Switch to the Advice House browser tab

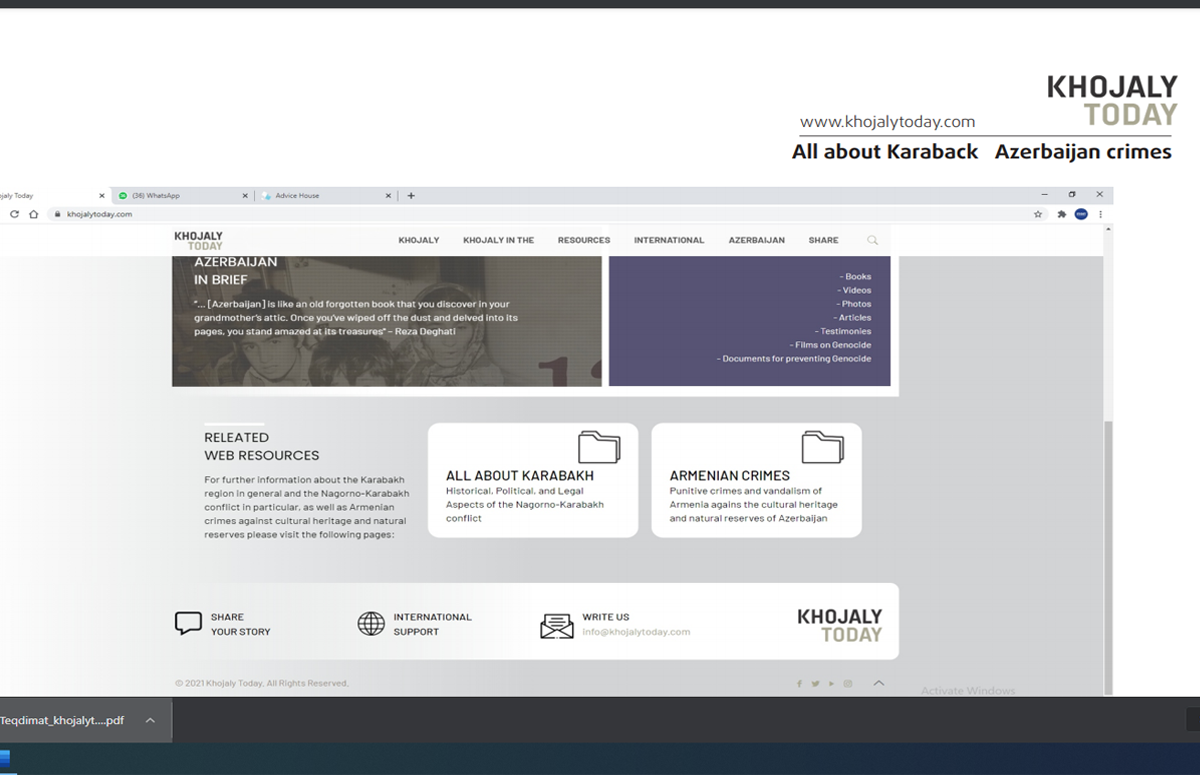point(326,195)
